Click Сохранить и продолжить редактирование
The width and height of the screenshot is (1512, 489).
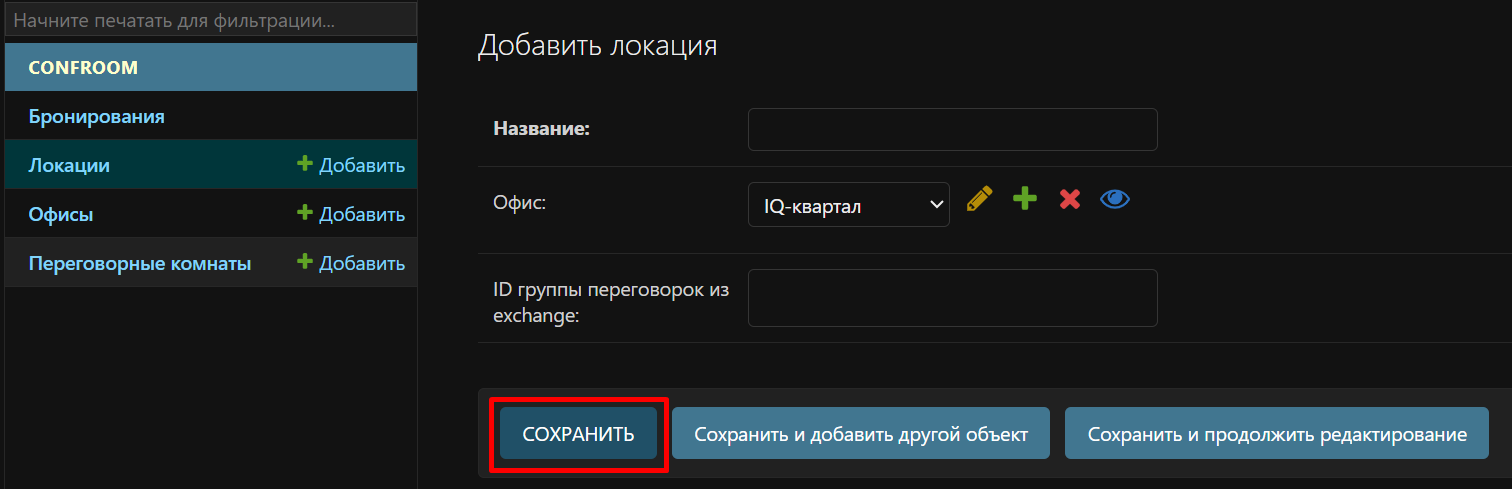click(x=1276, y=434)
